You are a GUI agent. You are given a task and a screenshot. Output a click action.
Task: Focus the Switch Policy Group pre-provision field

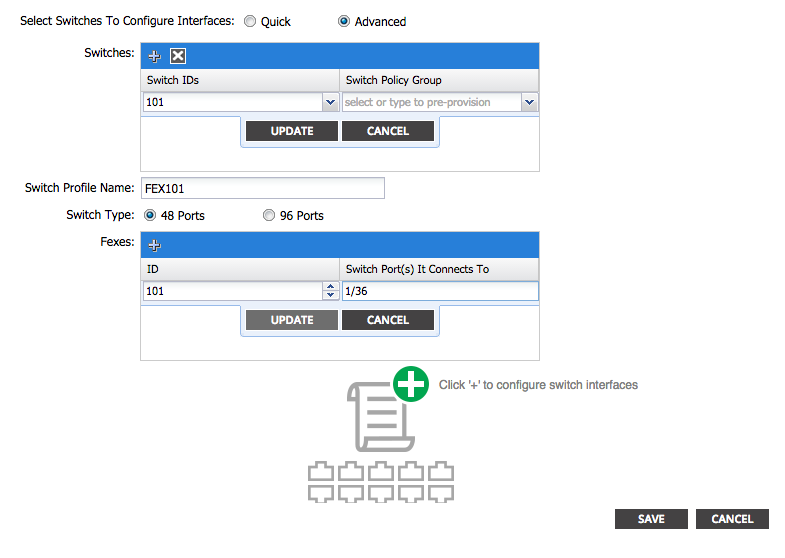pyautogui.click(x=432, y=102)
